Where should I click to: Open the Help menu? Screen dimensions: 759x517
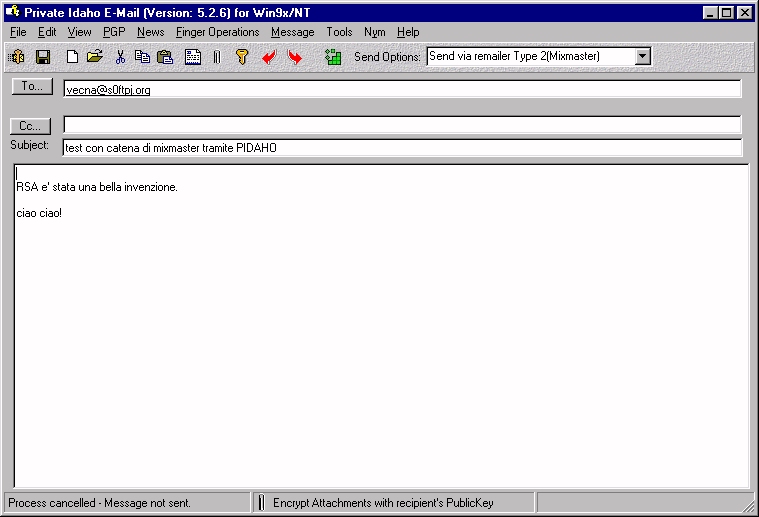pos(408,32)
